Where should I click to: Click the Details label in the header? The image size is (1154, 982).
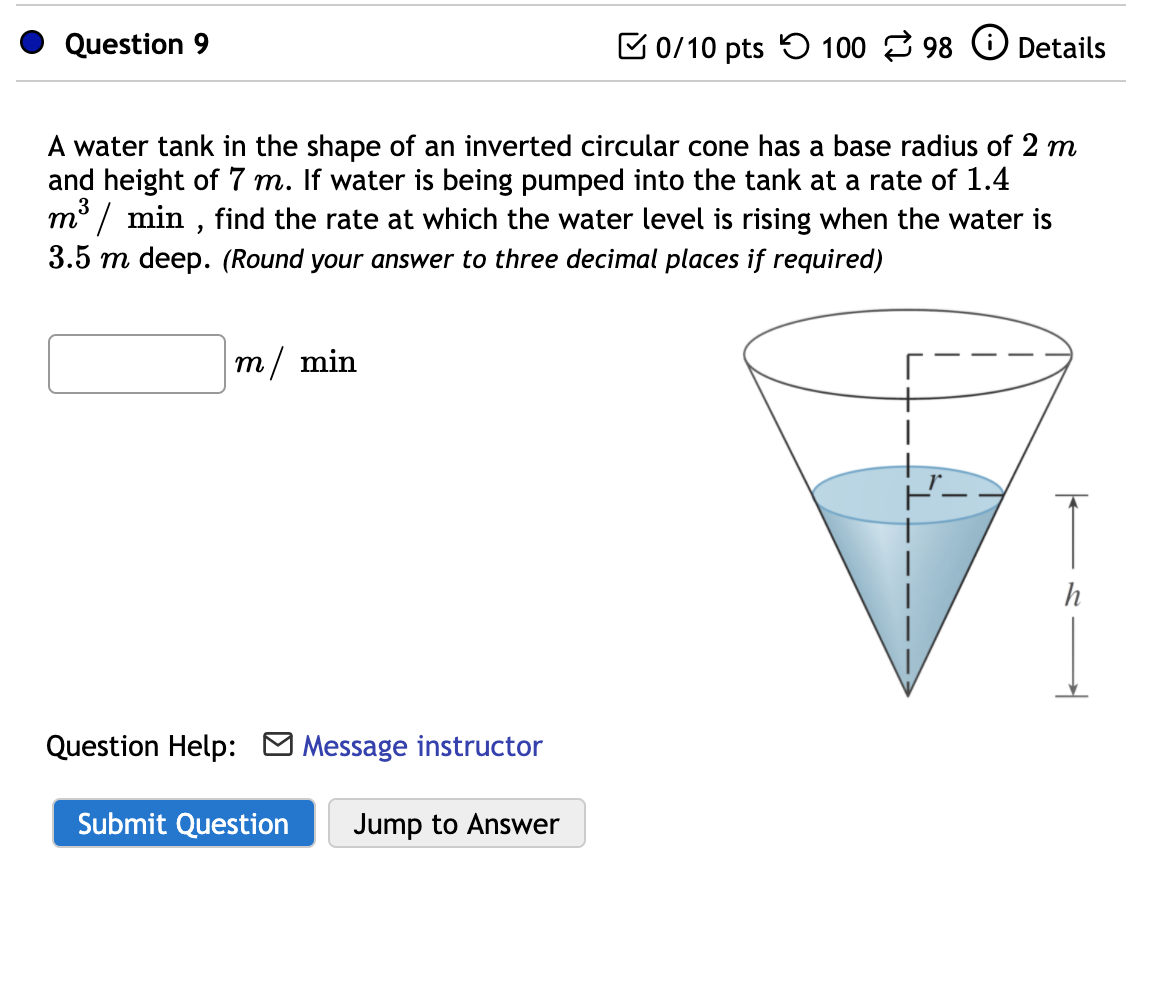(1060, 47)
